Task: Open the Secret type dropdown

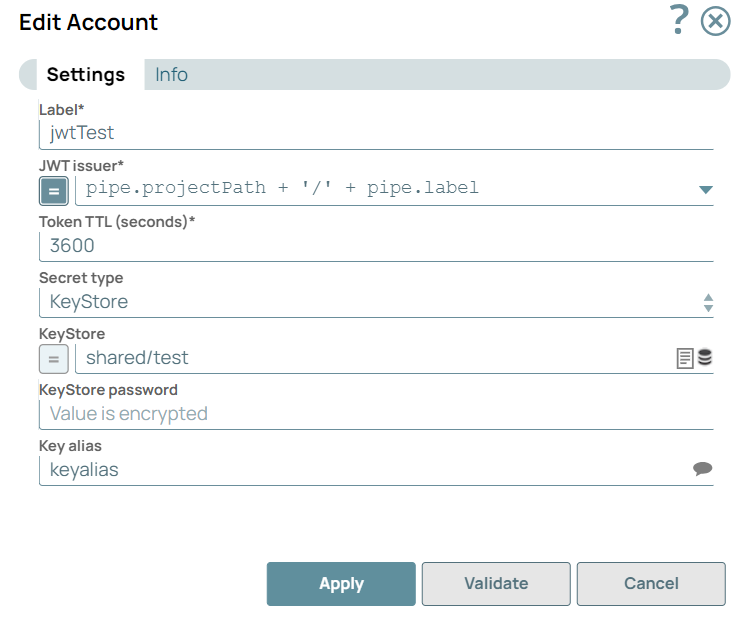Action: pos(375,302)
